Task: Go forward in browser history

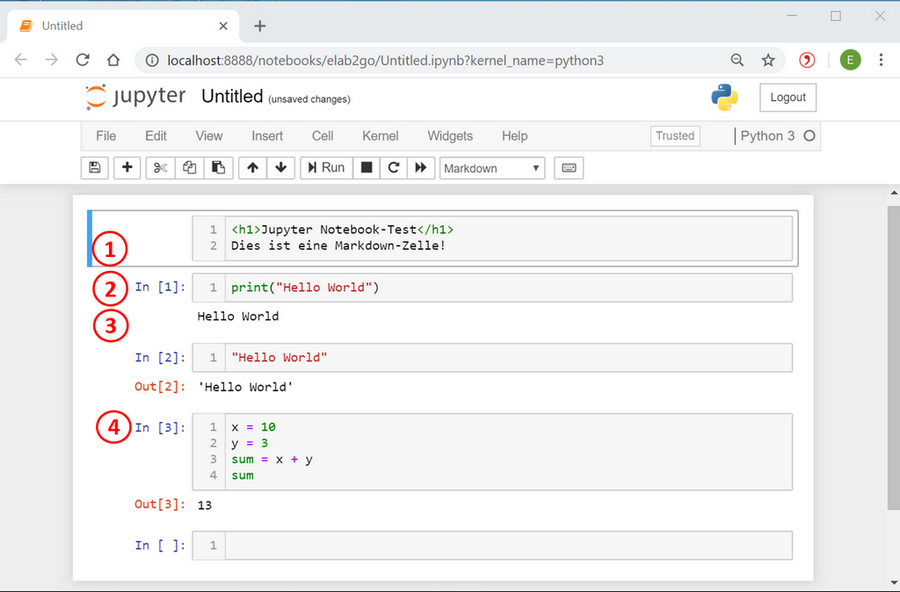Action: pos(52,60)
